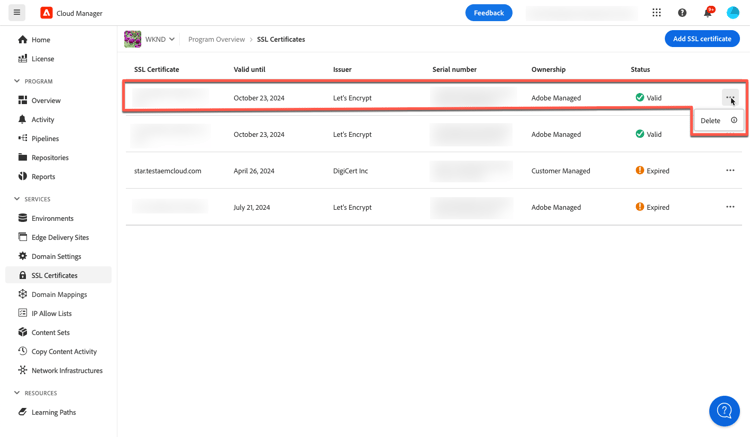Viewport: 750px width, 437px height.
Task: Click the Status column header
Action: click(x=640, y=69)
